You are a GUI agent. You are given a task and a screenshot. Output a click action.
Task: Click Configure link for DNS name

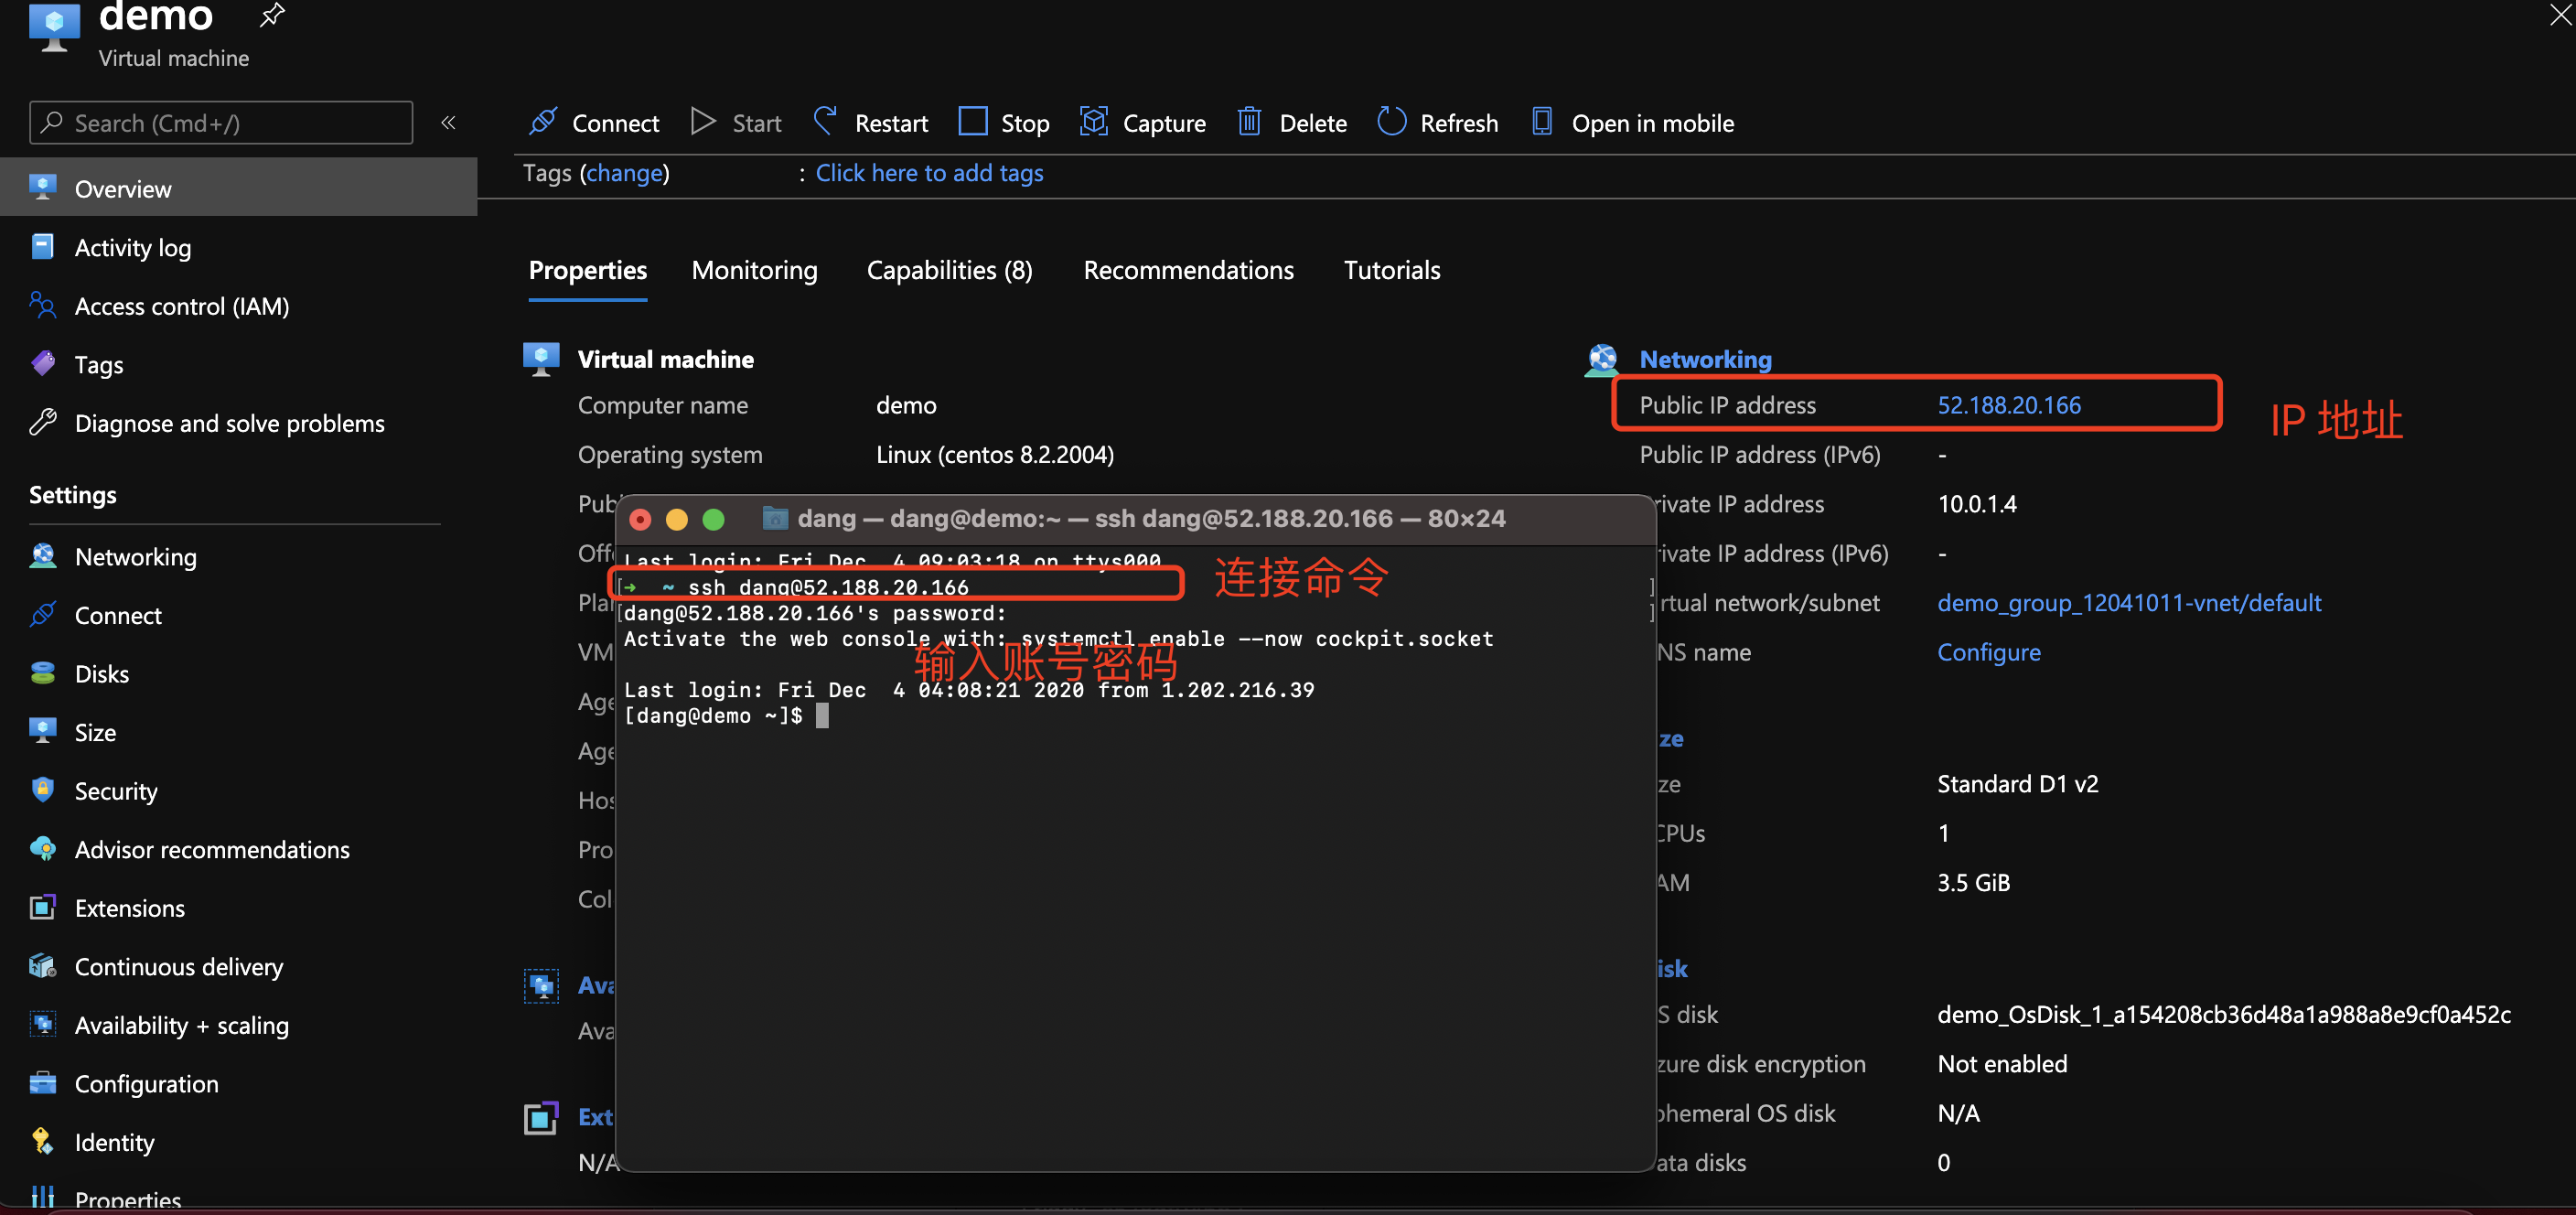[1989, 652]
